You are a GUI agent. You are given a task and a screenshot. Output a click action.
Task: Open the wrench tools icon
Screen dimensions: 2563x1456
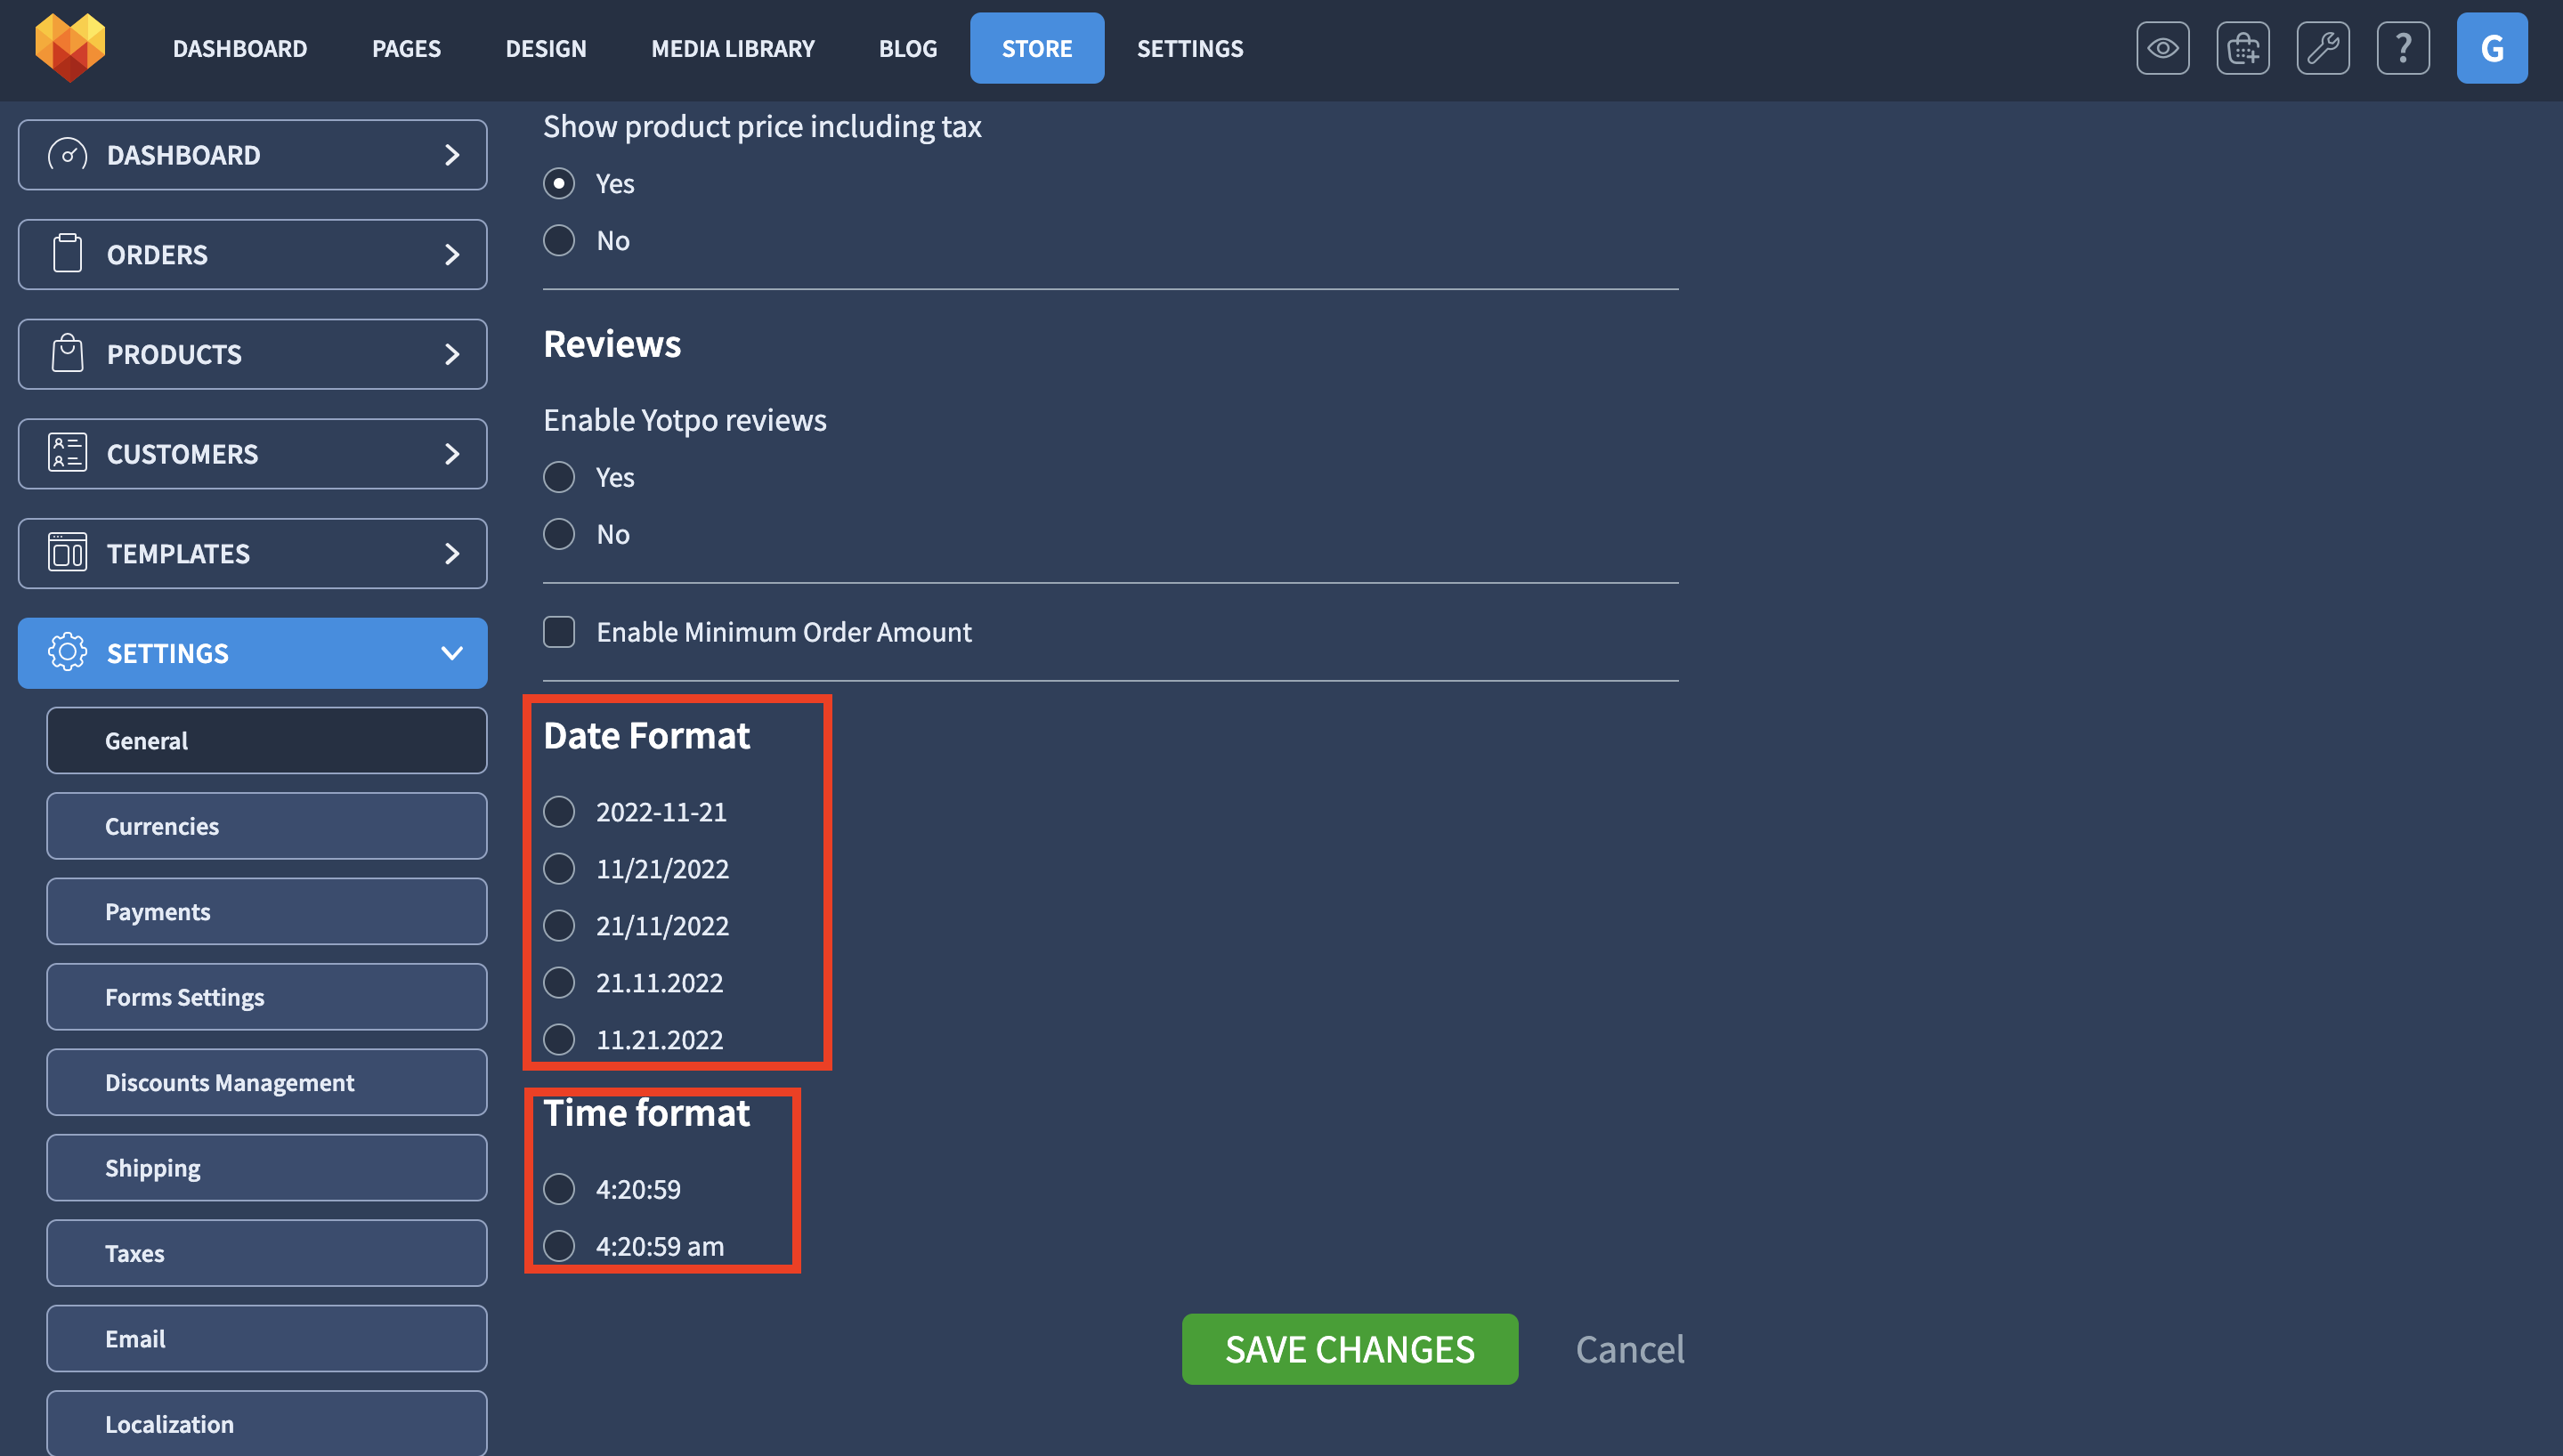tap(2322, 48)
